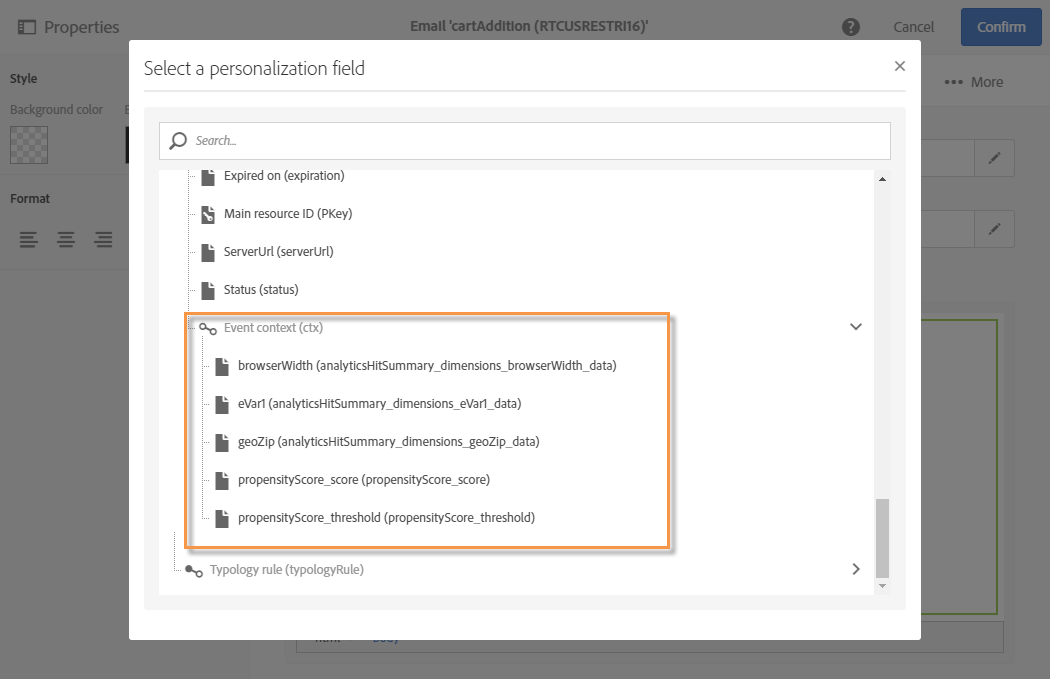Click the Event context link icon
Image resolution: width=1050 pixels, height=679 pixels.
coord(208,328)
